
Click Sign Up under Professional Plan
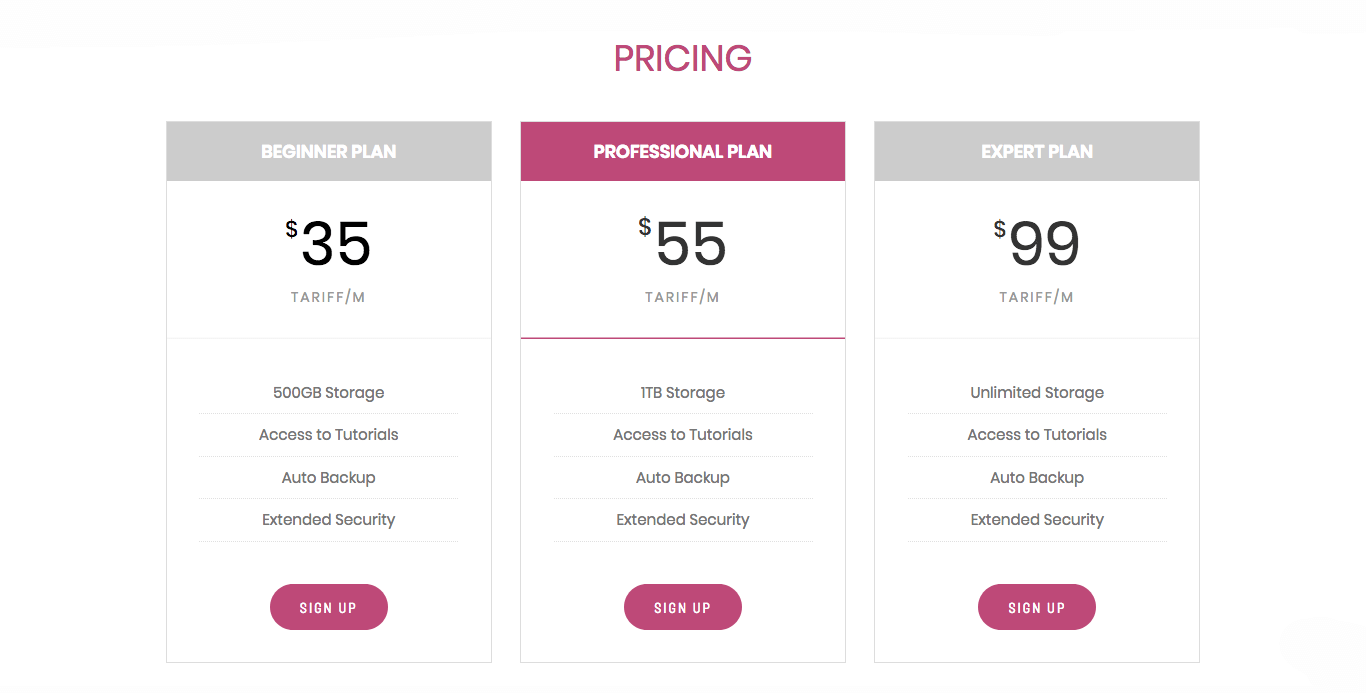tap(682, 607)
